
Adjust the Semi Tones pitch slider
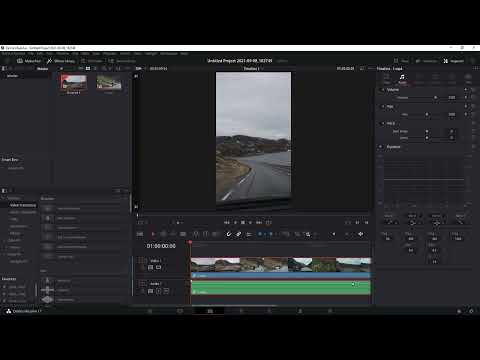pyautogui.click(x=427, y=131)
